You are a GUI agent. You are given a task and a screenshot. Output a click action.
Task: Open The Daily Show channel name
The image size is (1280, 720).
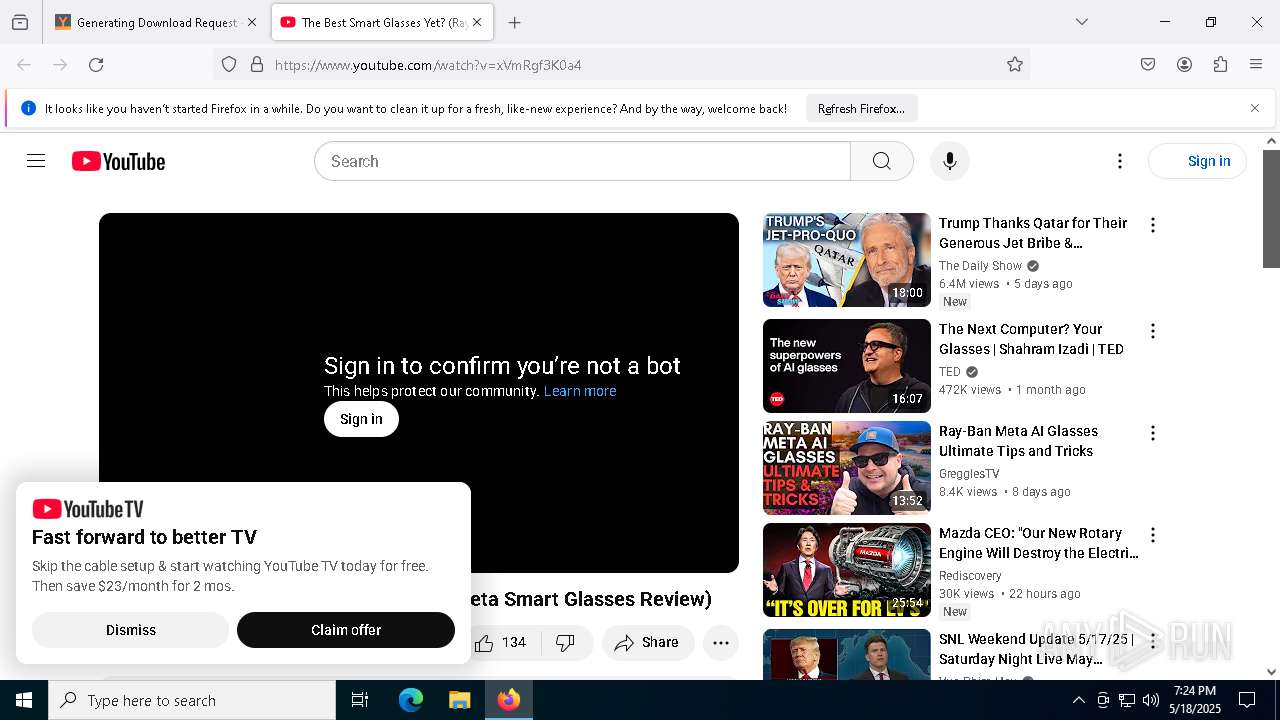[980, 266]
